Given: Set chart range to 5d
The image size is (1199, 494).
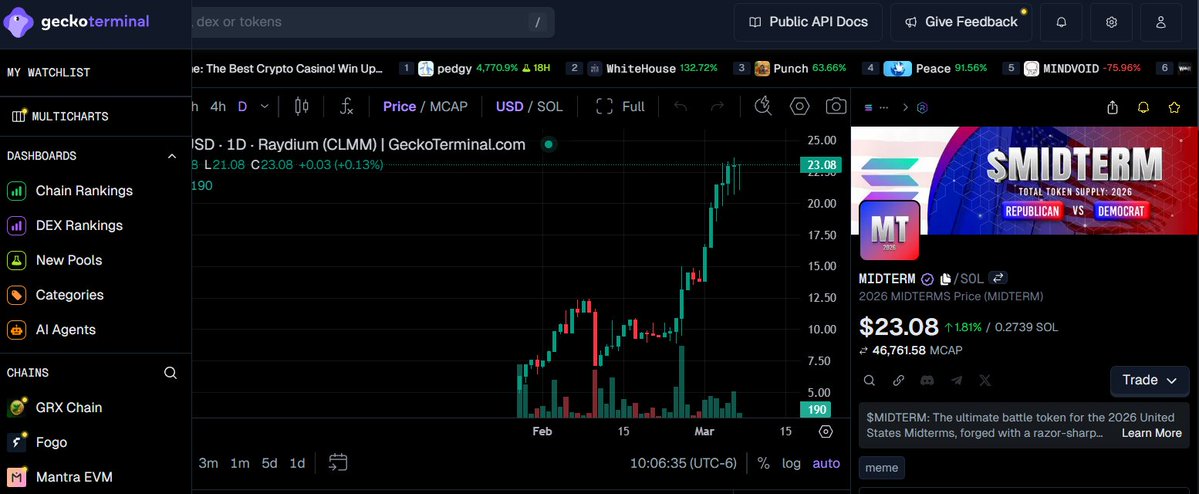Looking at the screenshot, I should (x=270, y=463).
